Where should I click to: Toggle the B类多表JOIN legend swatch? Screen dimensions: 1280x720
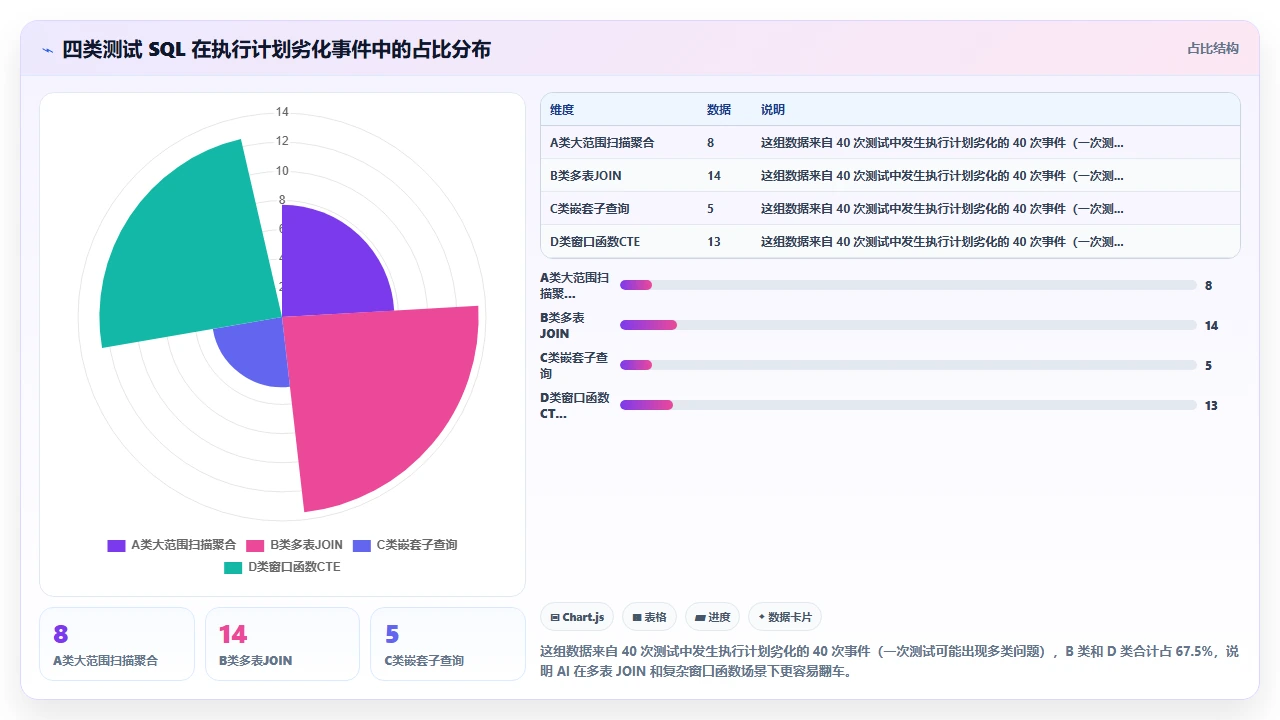tap(255, 545)
